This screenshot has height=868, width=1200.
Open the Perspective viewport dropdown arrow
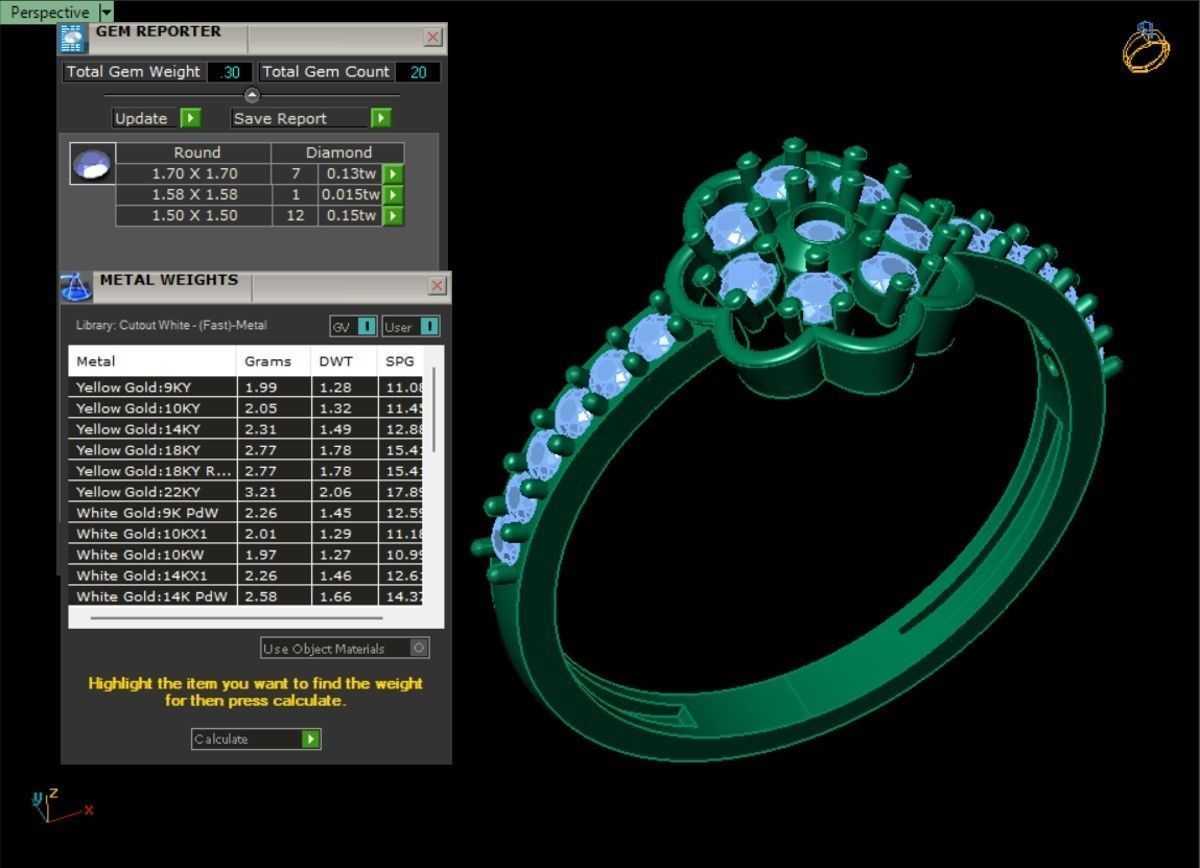coord(107,12)
